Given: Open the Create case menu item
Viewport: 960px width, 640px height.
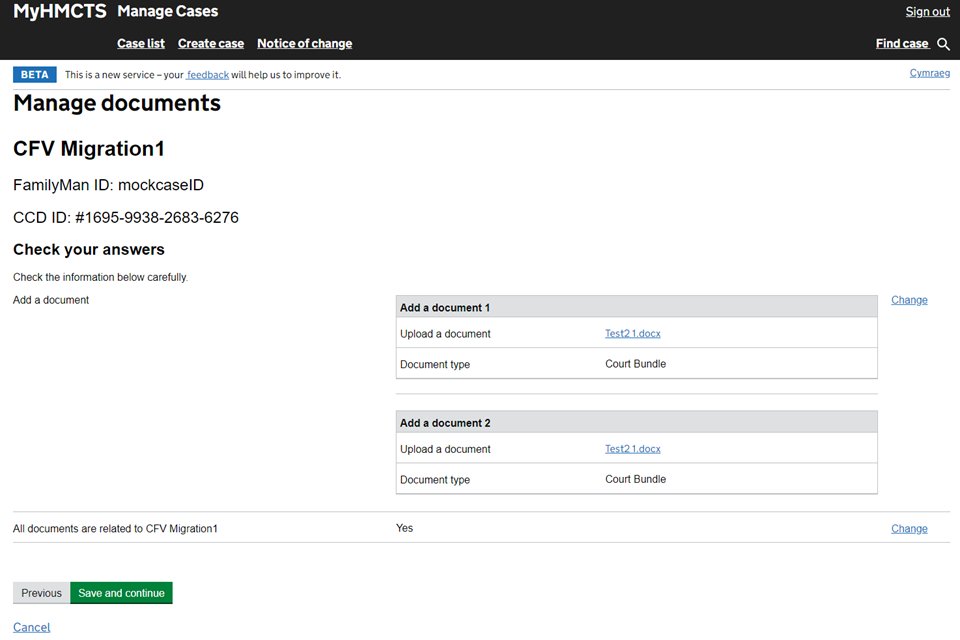Looking at the screenshot, I should [211, 44].
